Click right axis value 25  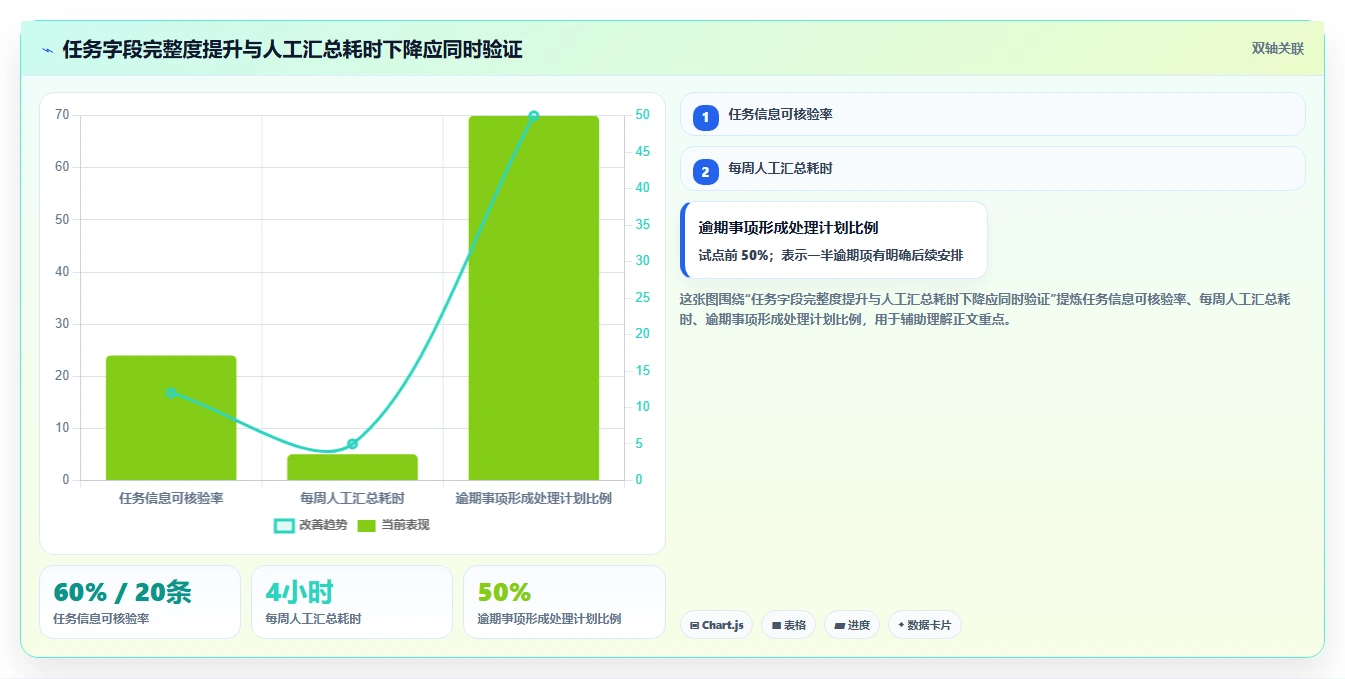coord(642,298)
